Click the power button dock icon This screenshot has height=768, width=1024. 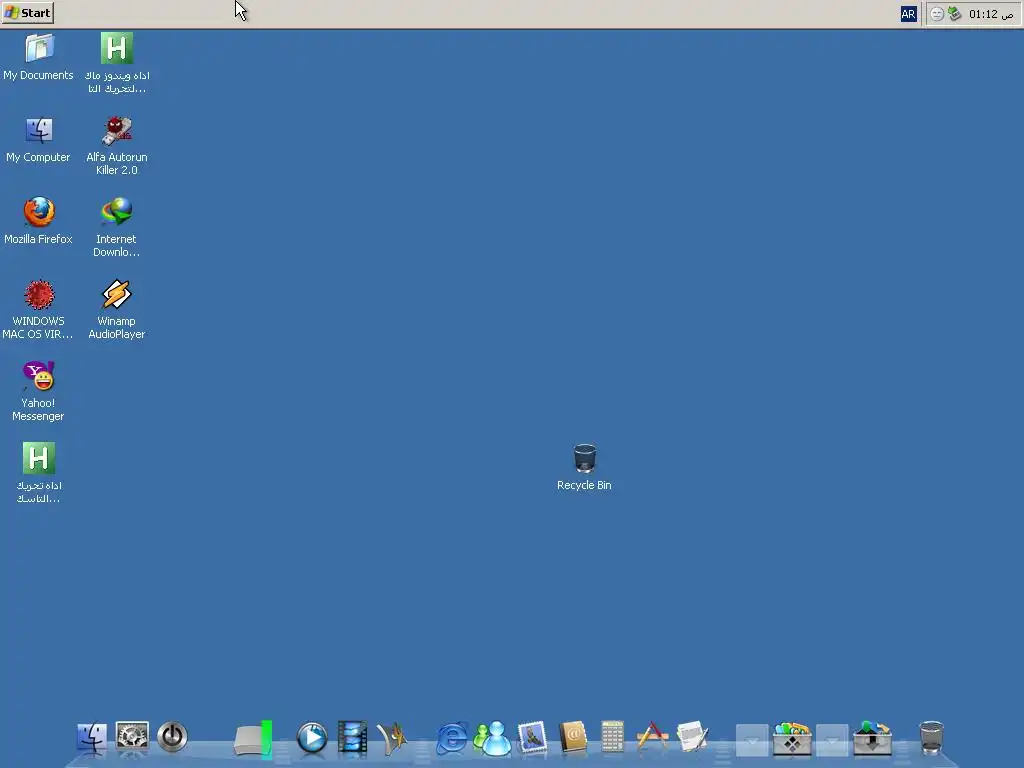[172, 737]
